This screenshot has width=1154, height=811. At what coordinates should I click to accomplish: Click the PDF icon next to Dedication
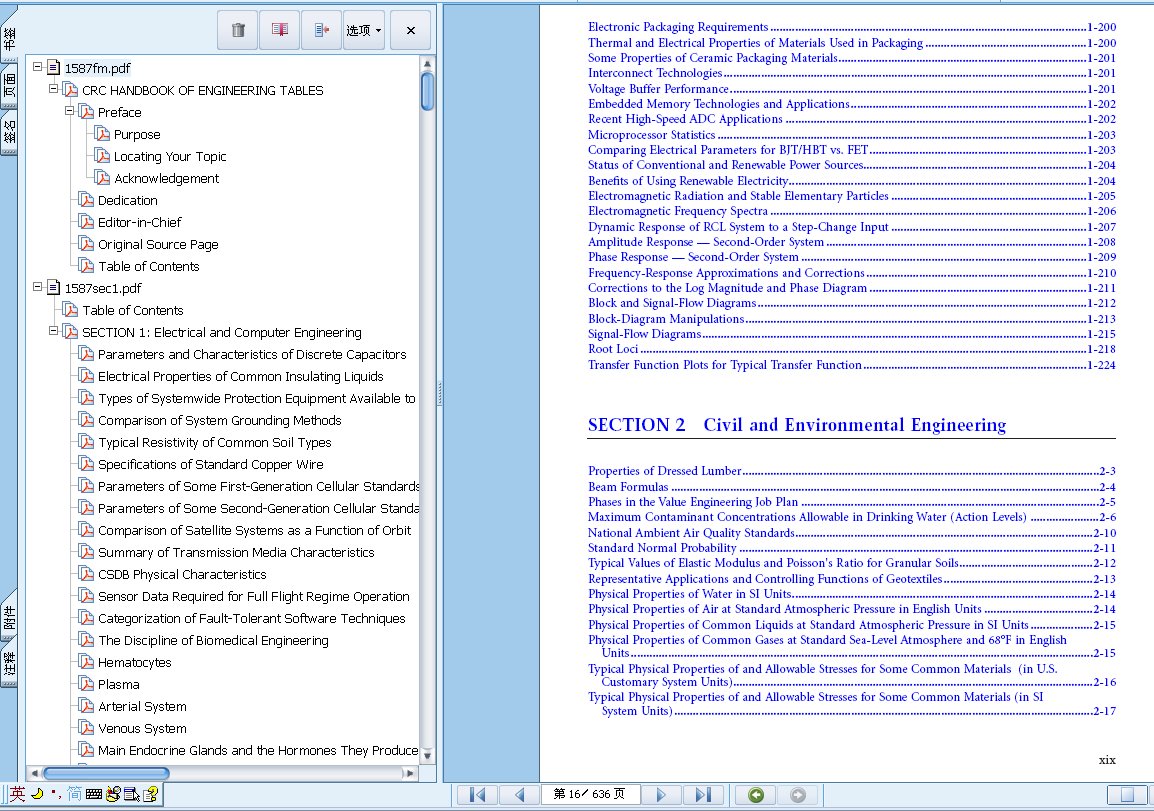pos(86,200)
